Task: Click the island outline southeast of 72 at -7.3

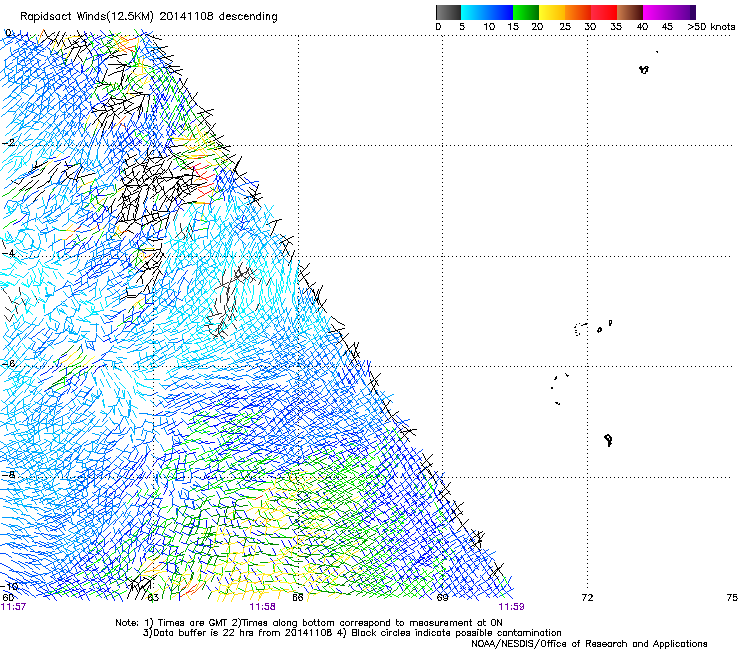Action: (608, 440)
